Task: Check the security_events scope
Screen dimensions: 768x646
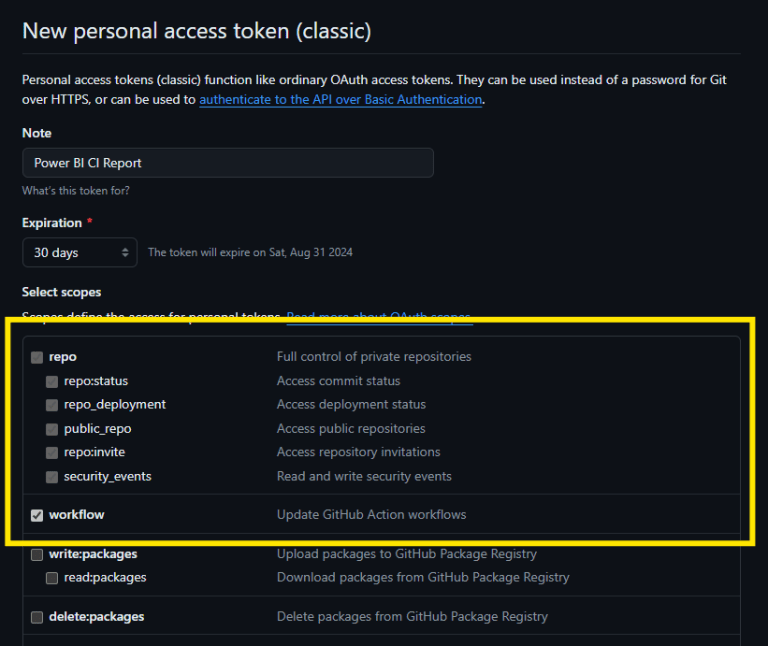Action: pyautogui.click(x=52, y=477)
